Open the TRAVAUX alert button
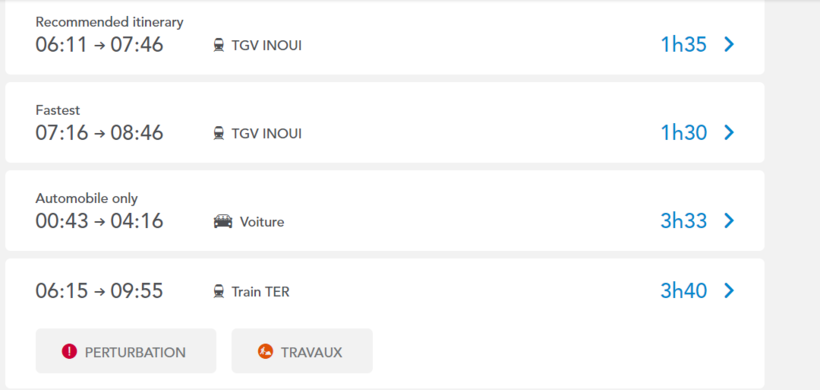This screenshot has height=390, width=820. point(302,351)
